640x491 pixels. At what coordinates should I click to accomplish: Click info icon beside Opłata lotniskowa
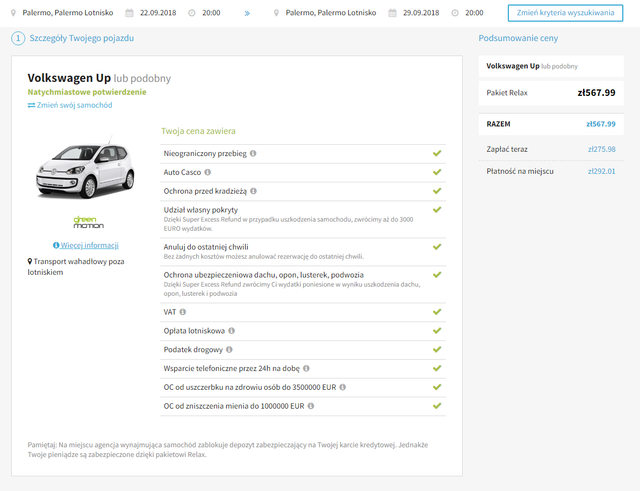pos(231,331)
